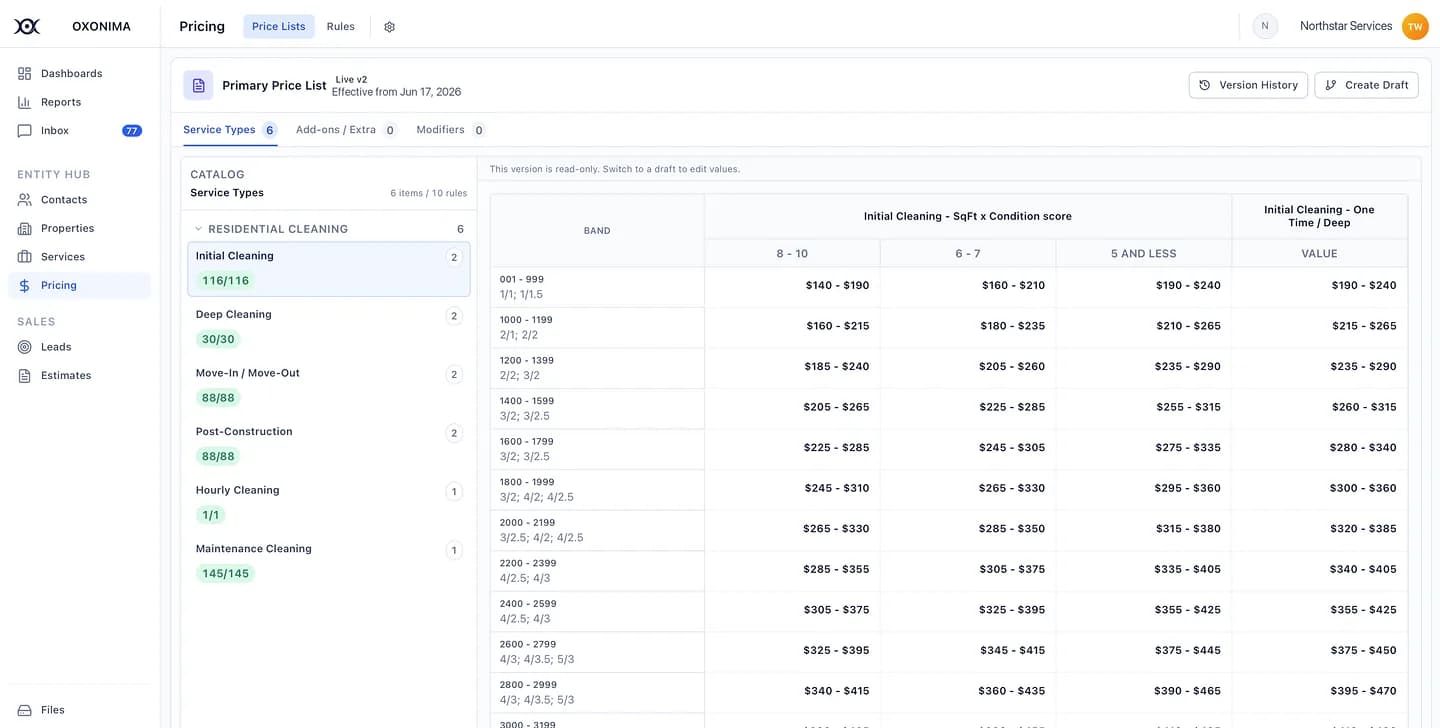Screen dimensions: 1440x728
Task: Select Post-Construction service type
Action: (x=329, y=445)
